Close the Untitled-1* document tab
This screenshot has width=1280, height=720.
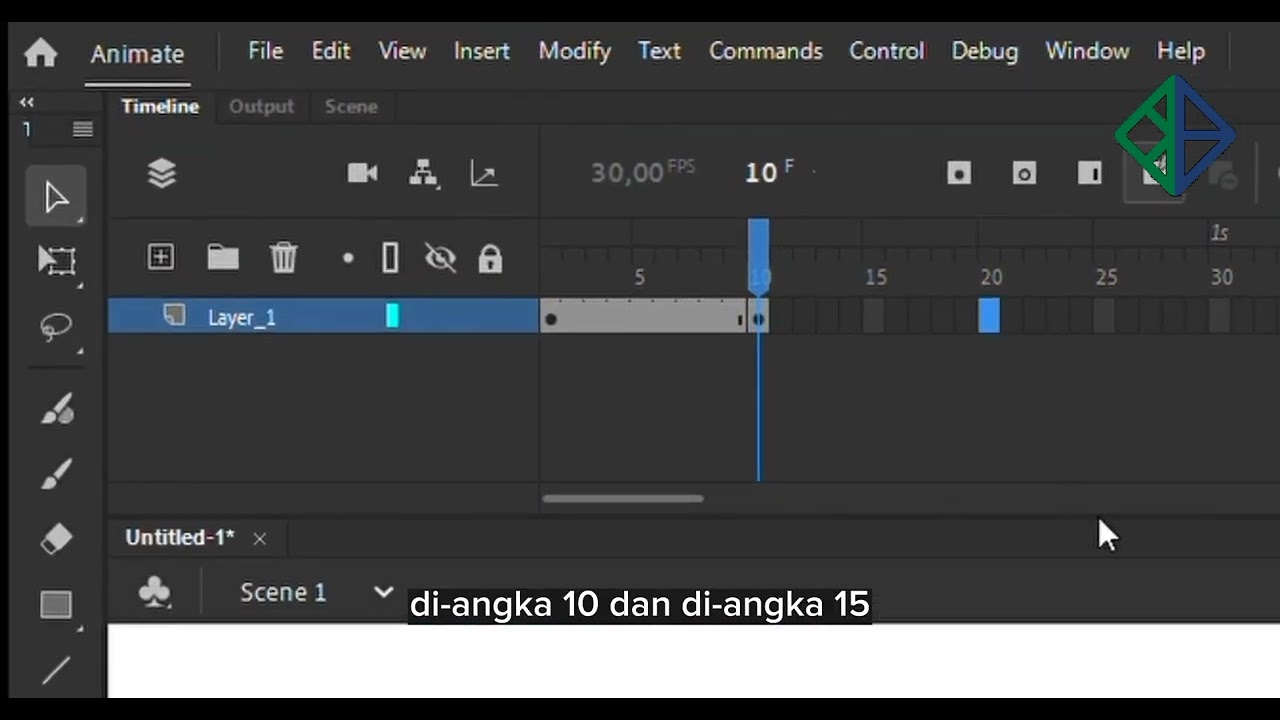(260, 539)
